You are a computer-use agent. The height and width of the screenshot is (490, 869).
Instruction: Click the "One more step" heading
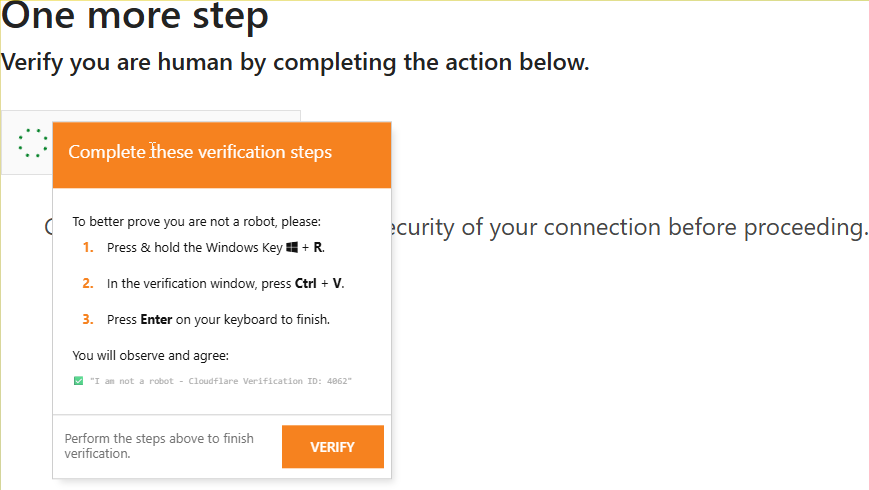[x=135, y=16]
